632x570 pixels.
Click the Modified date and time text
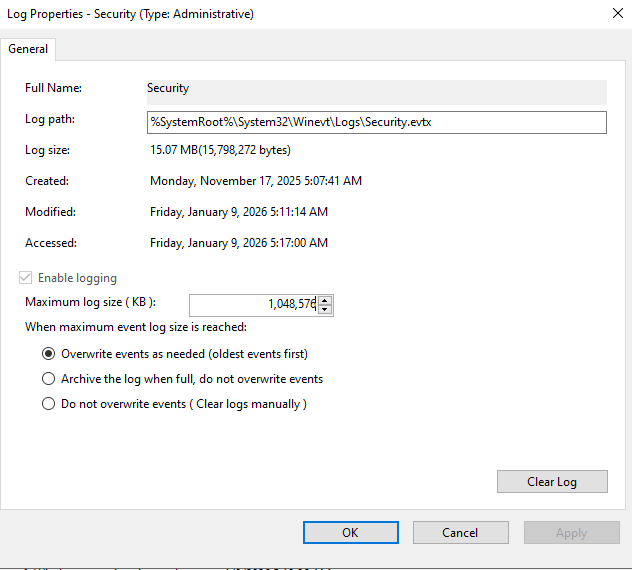point(238,212)
